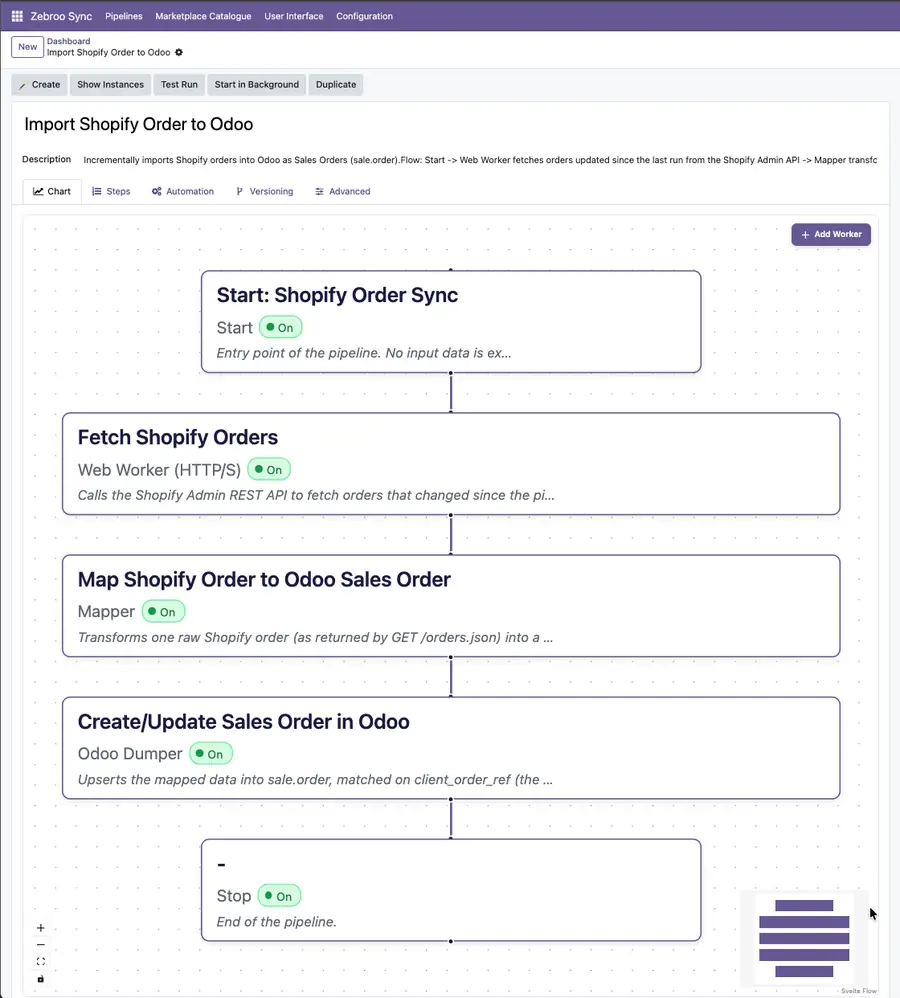The width and height of the screenshot is (900, 998).
Task: Click the flow minimap overview
Action: (804, 938)
